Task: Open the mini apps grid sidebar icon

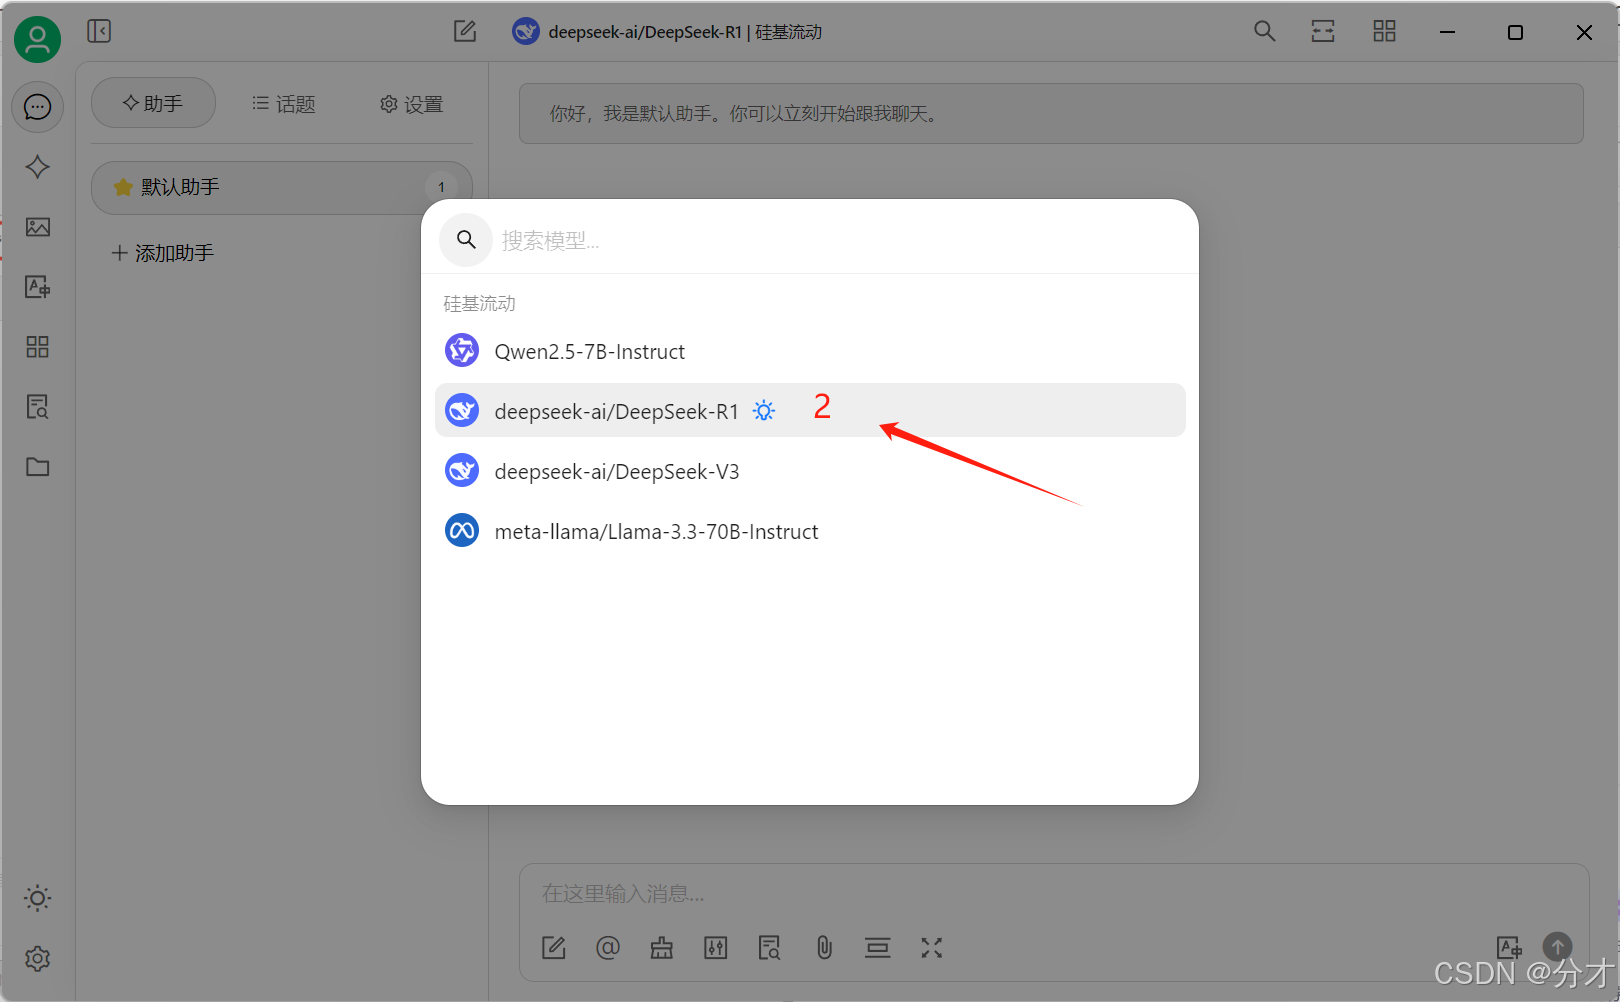Action: [x=38, y=347]
